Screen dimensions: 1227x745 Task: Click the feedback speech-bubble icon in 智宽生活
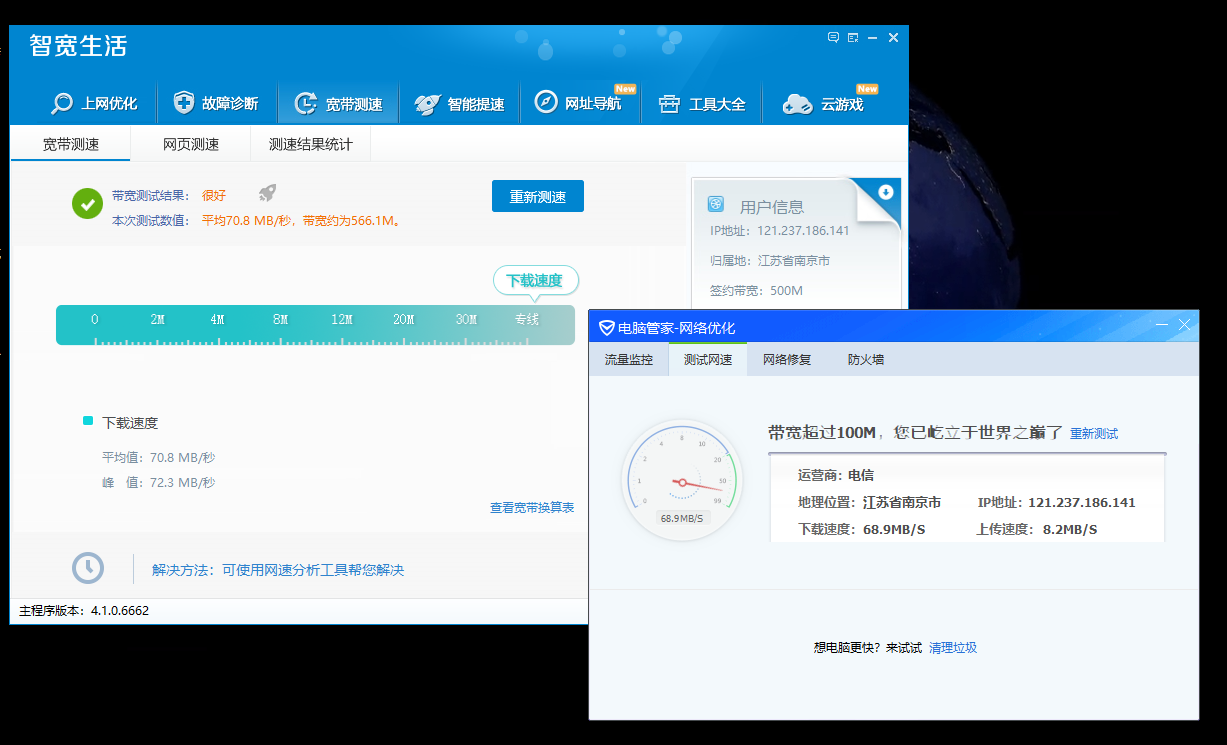[833, 38]
